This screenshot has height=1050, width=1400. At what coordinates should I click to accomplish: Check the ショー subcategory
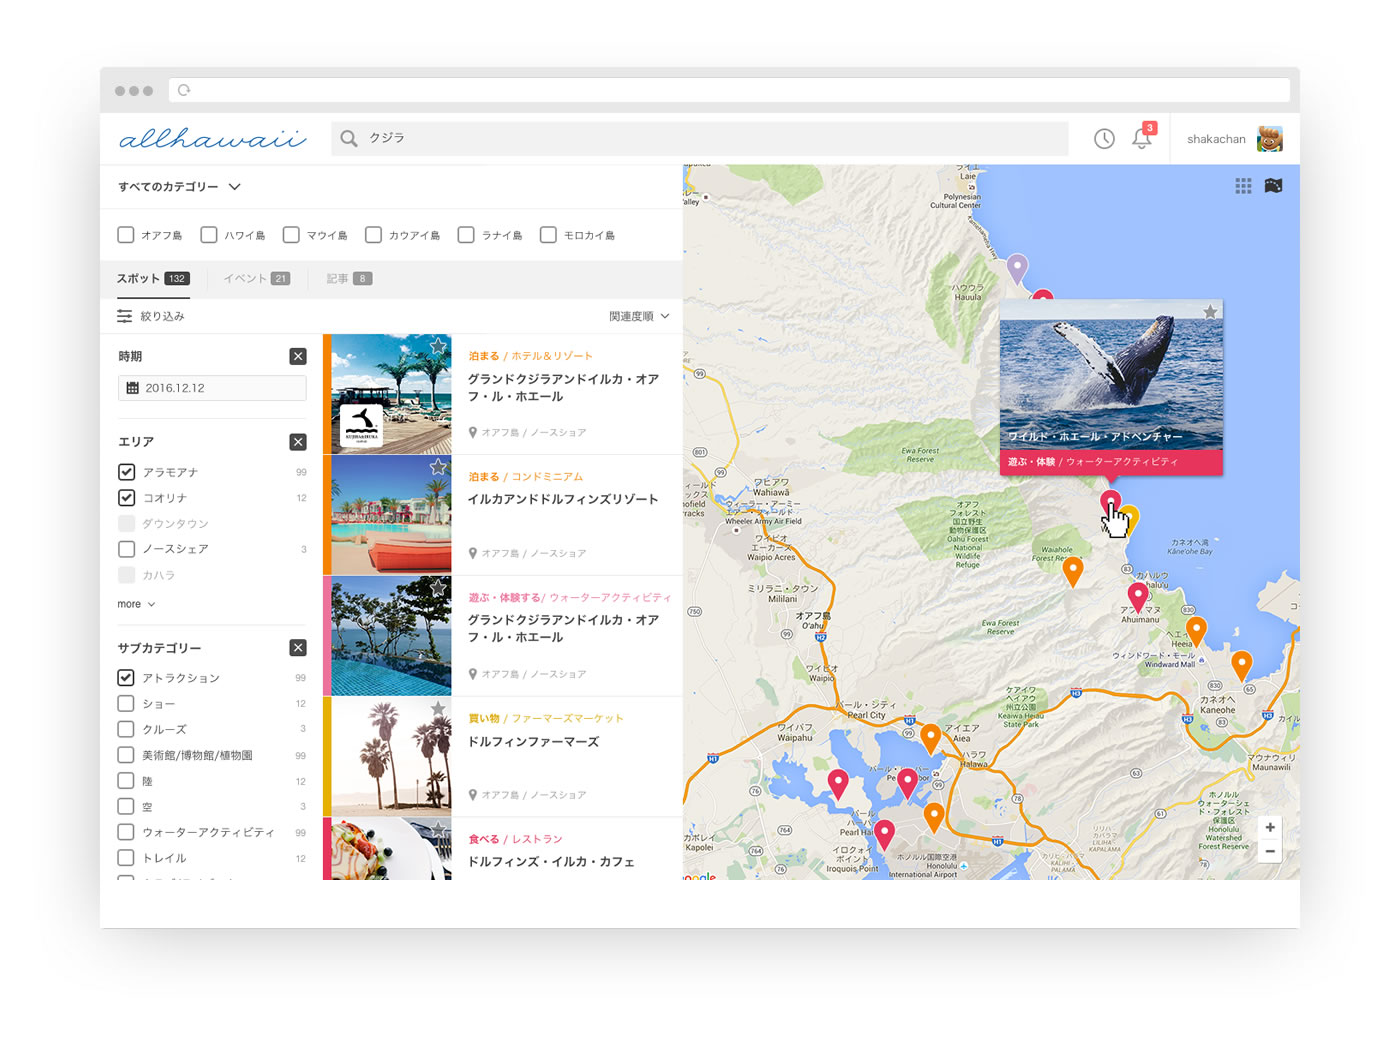click(126, 704)
